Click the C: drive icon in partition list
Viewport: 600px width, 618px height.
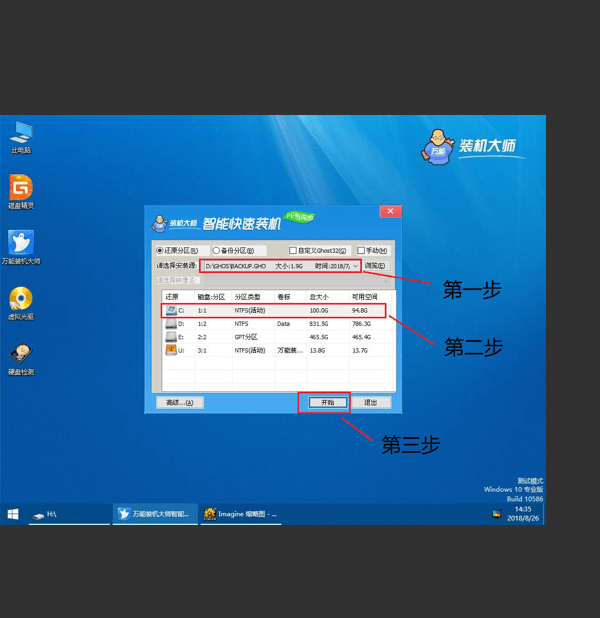[171, 311]
